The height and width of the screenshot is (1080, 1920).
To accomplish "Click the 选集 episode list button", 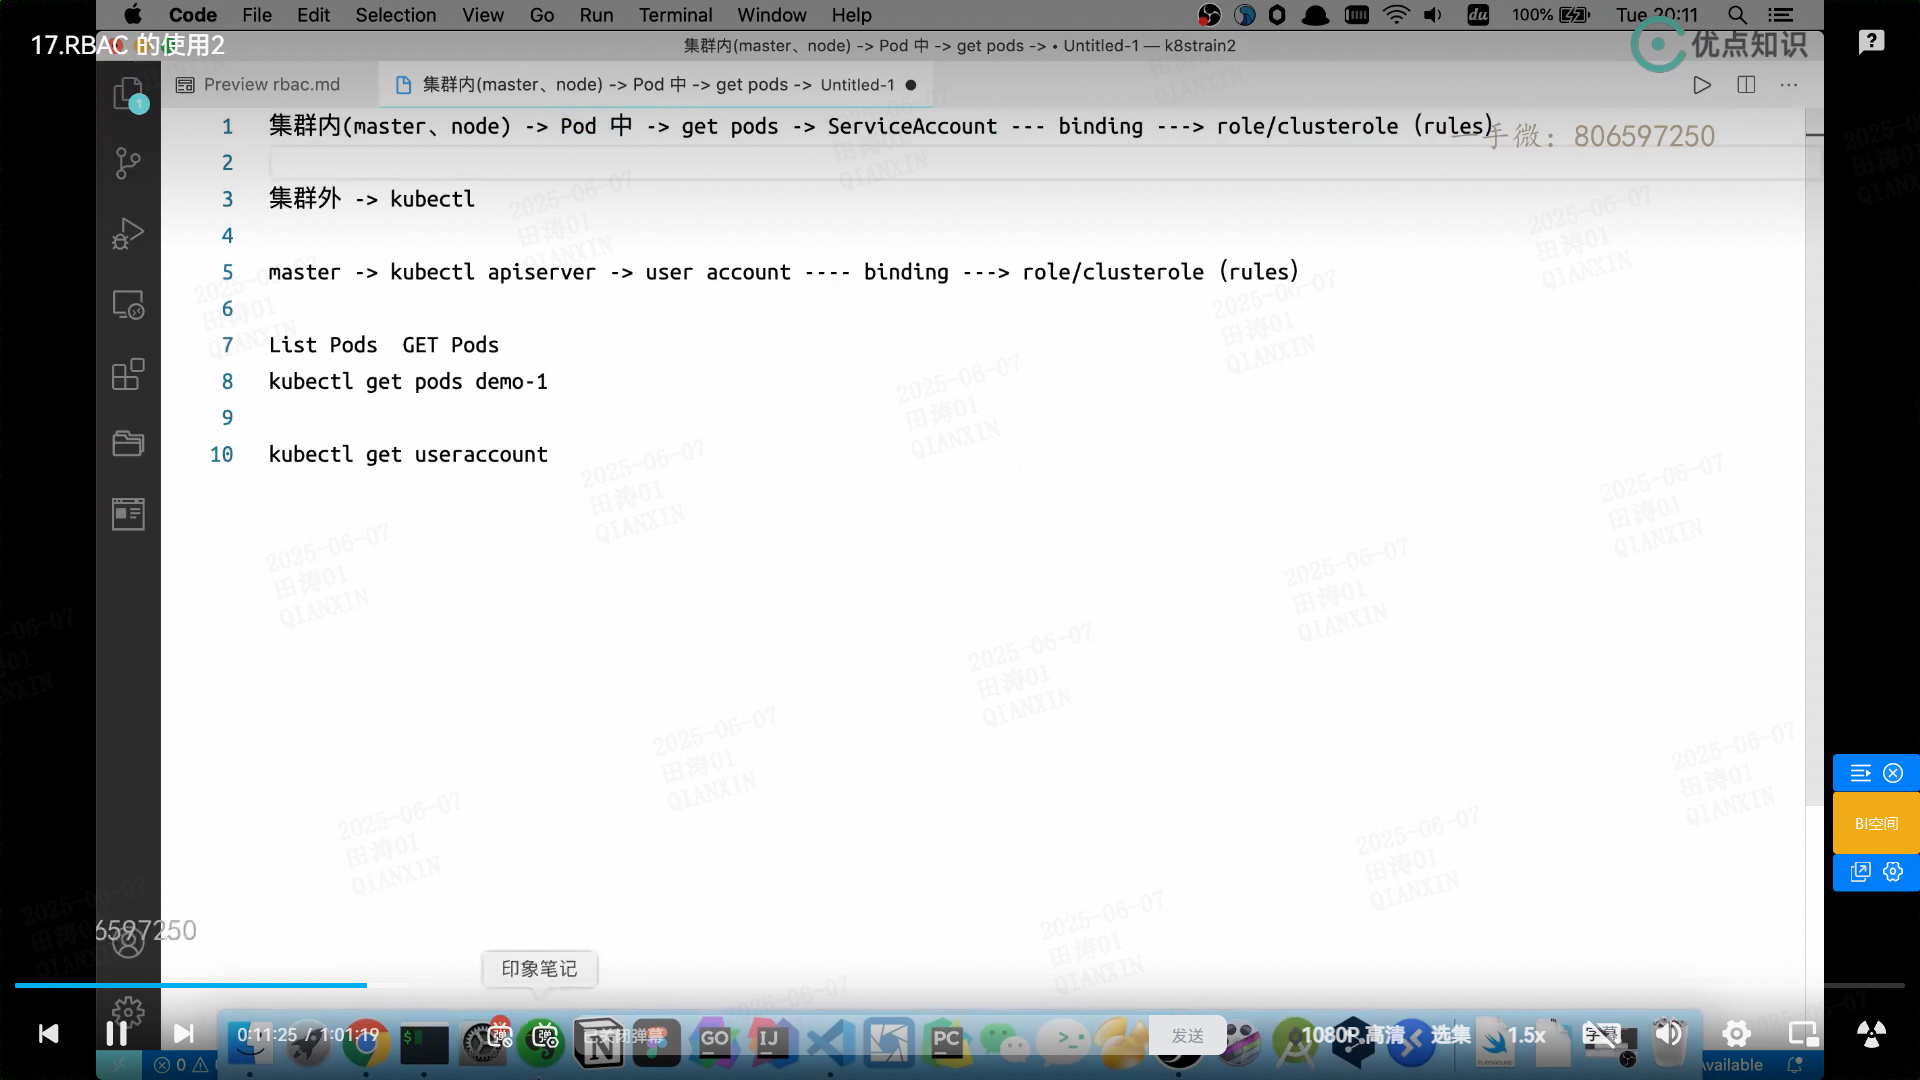I will tap(1450, 1035).
